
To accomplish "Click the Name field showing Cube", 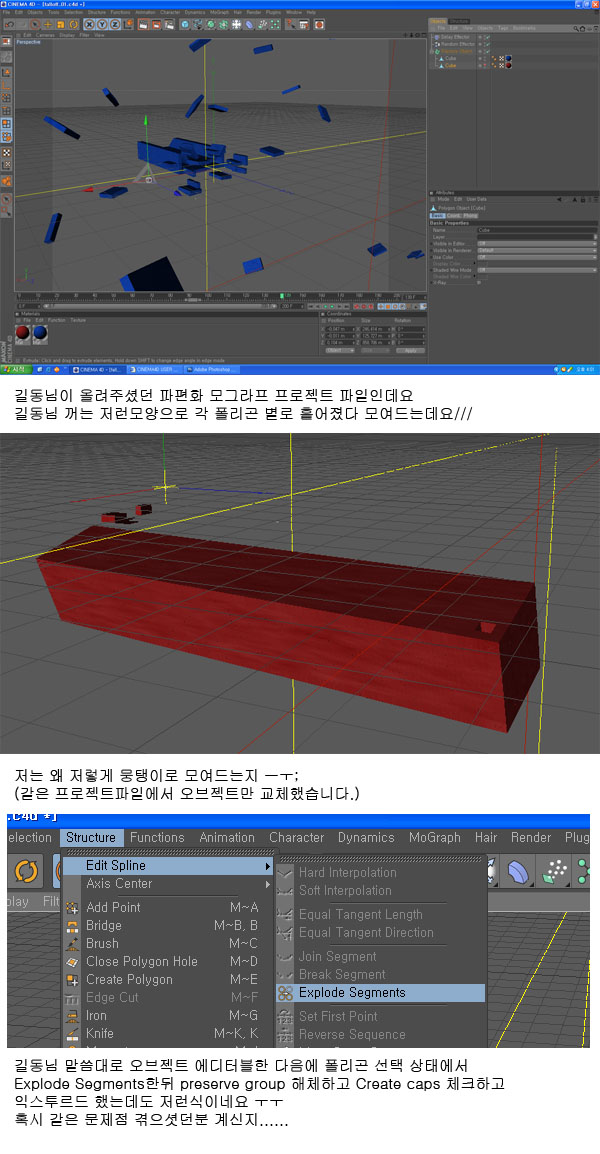I will pyautogui.click(x=537, y=230).
